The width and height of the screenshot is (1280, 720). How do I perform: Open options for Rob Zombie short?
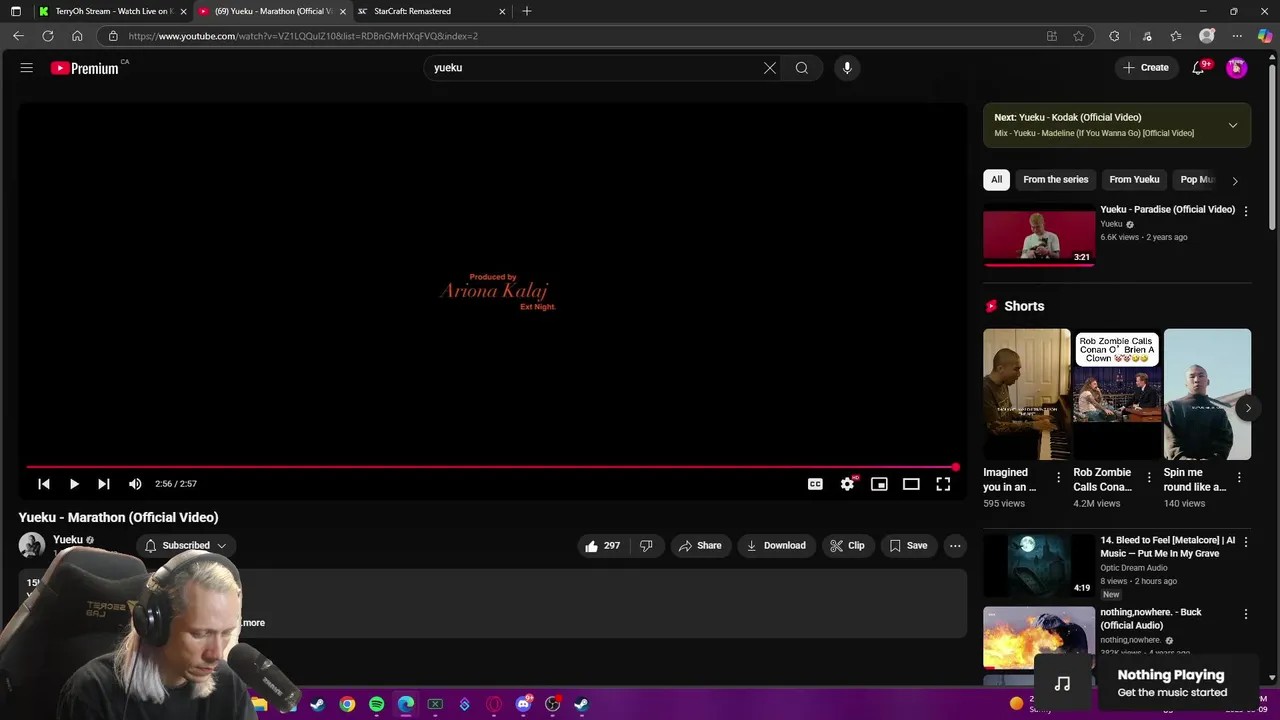coord(1149,478)
